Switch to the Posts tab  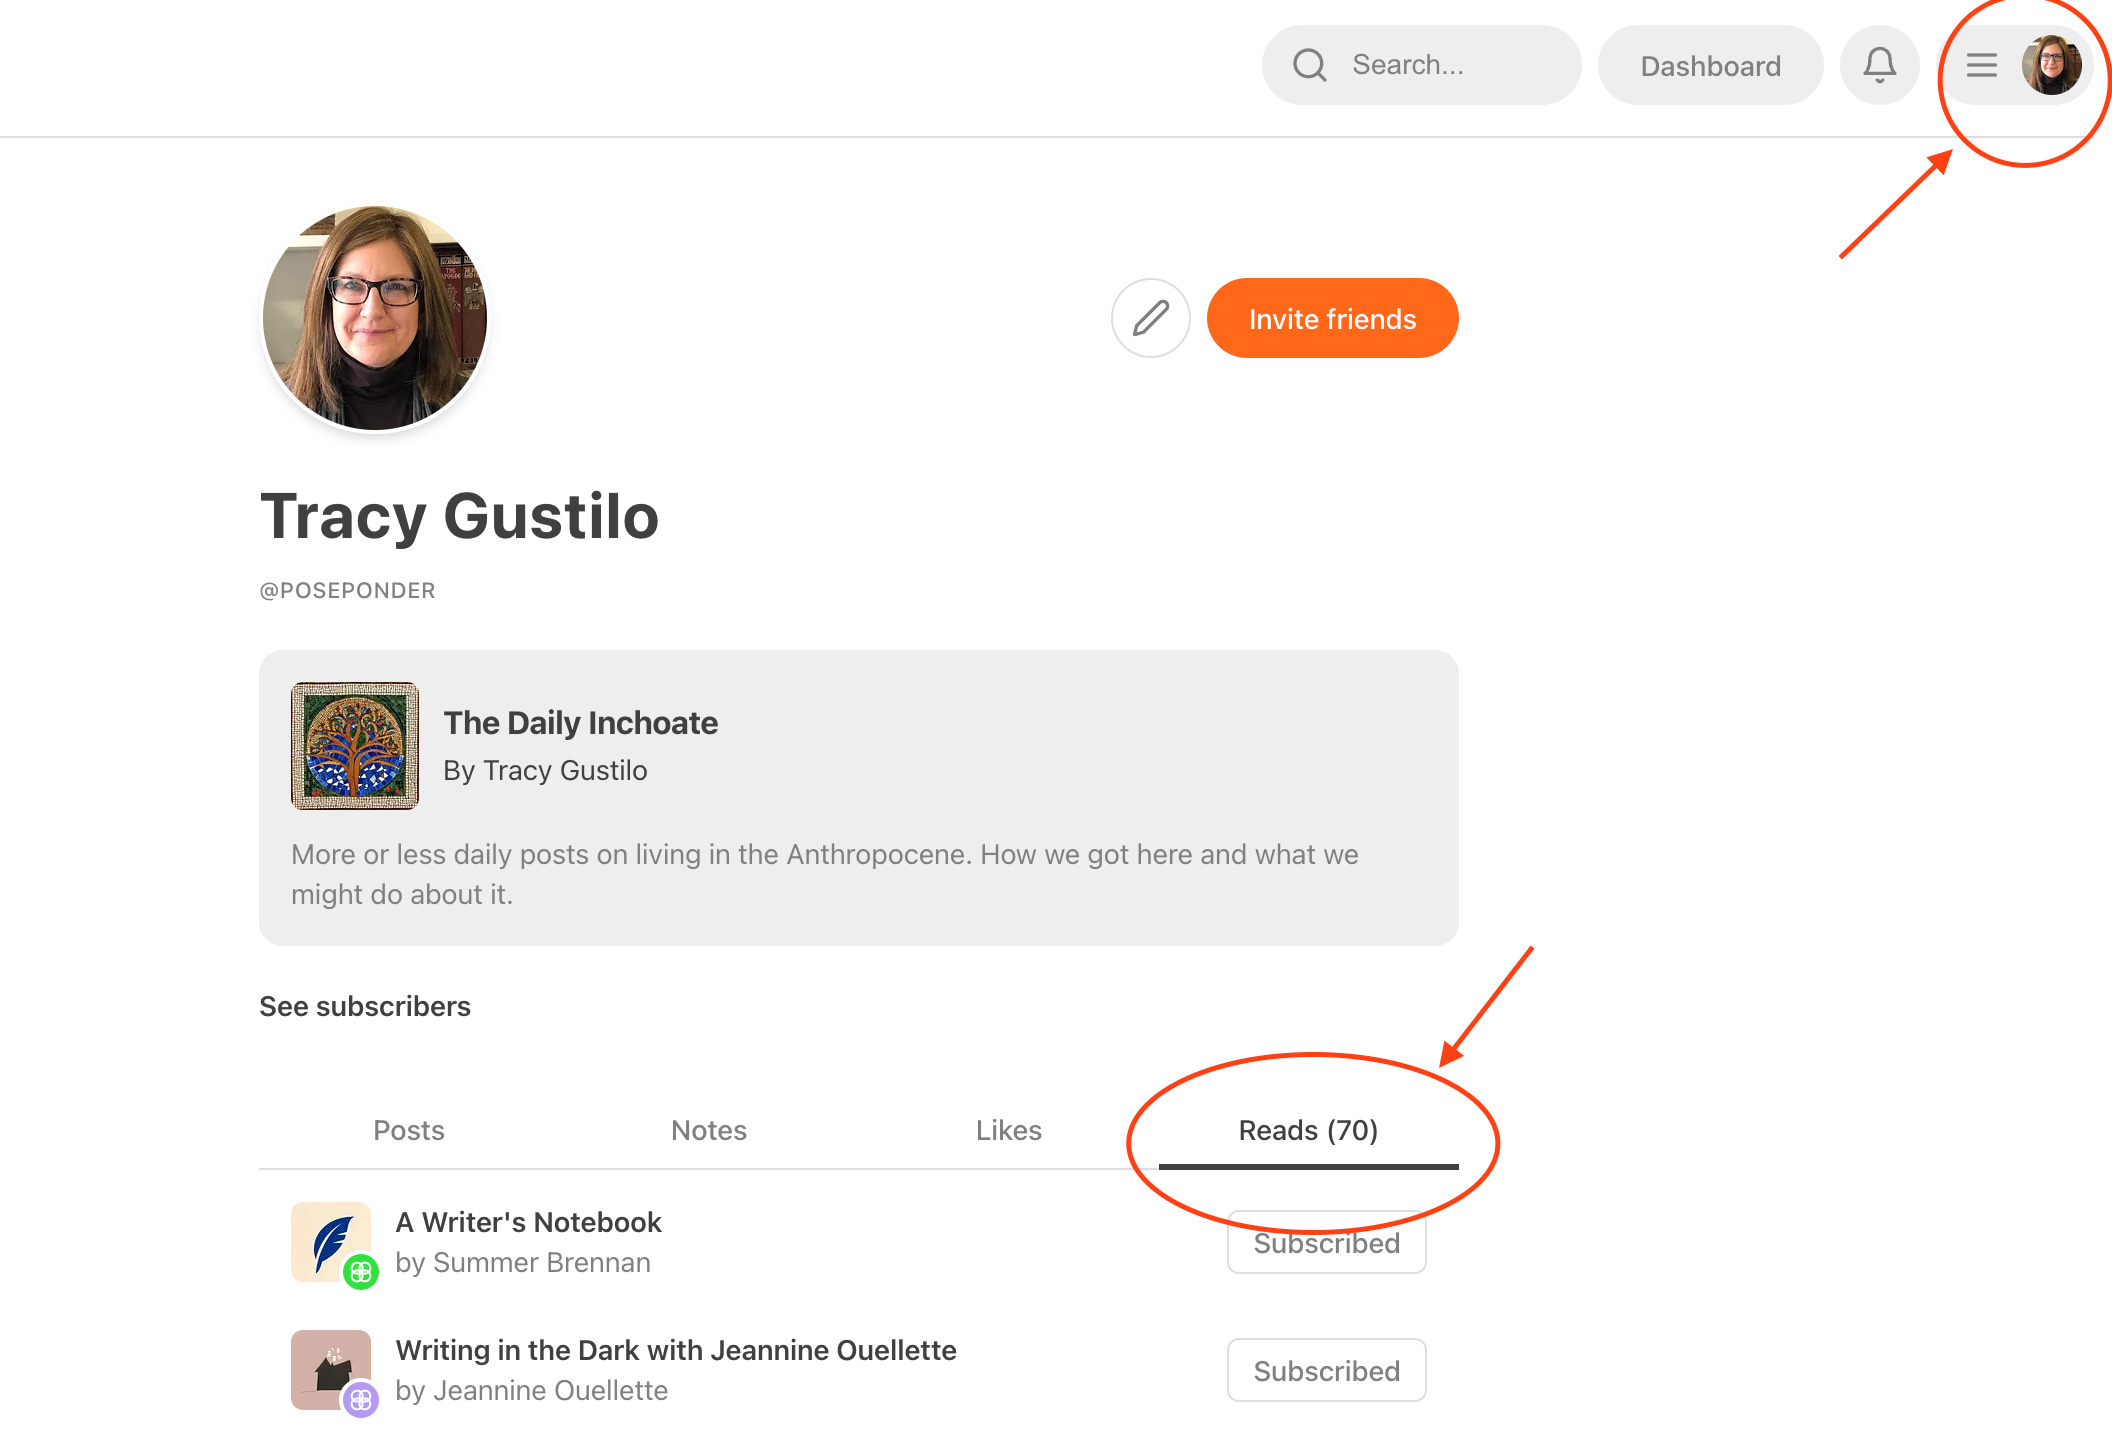click(x=408, y=1130)
